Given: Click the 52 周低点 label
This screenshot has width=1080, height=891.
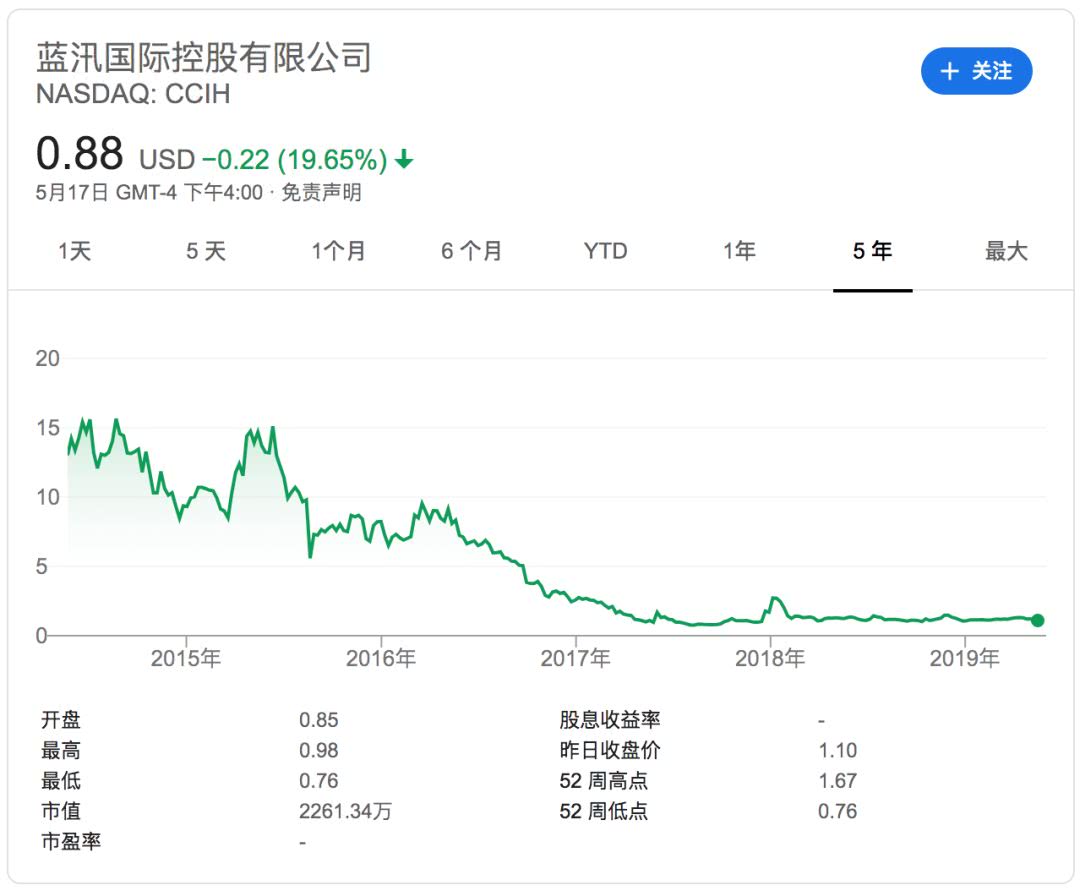Looking at the screenshot, I should tap(604, 811).
